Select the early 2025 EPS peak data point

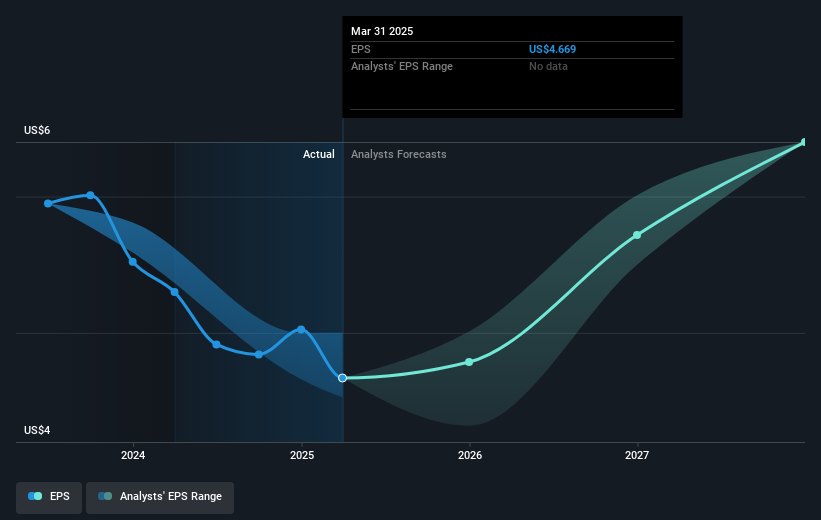coord(301,329)
